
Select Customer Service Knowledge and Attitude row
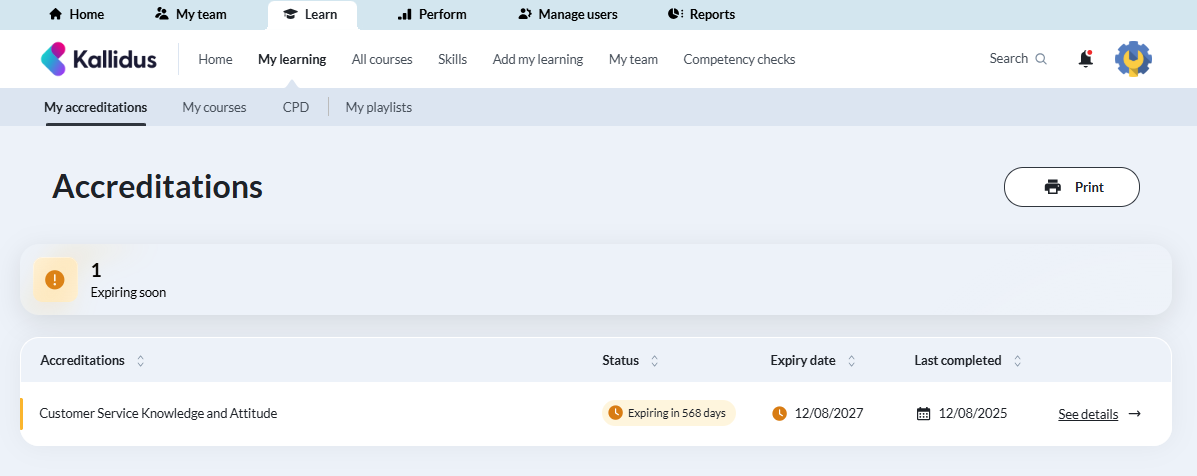point(158,413)
